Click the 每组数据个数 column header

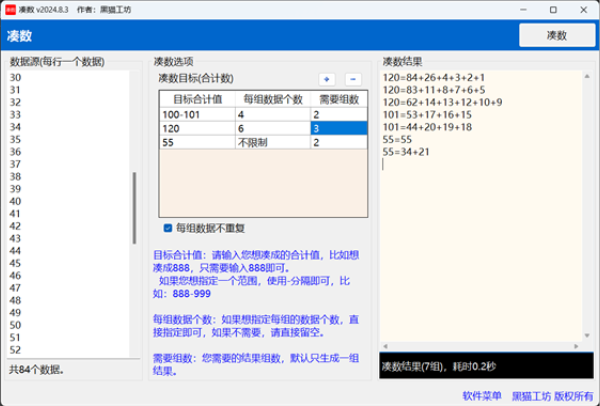point(273,99)
